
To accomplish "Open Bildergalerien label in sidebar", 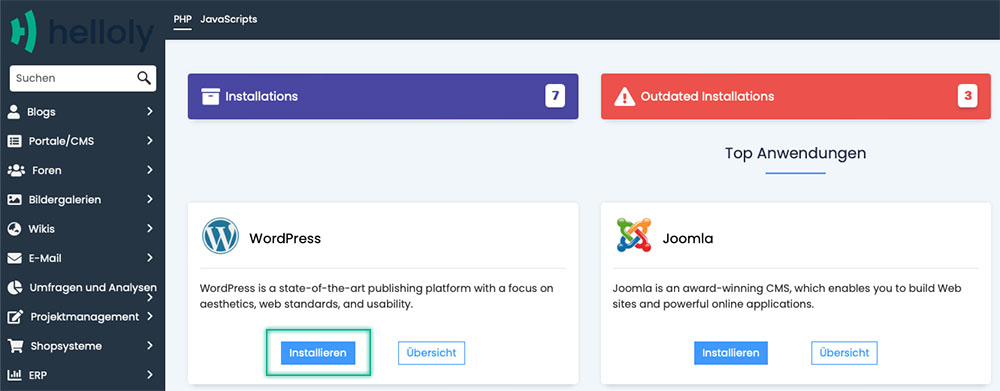I will click(65, 200).
